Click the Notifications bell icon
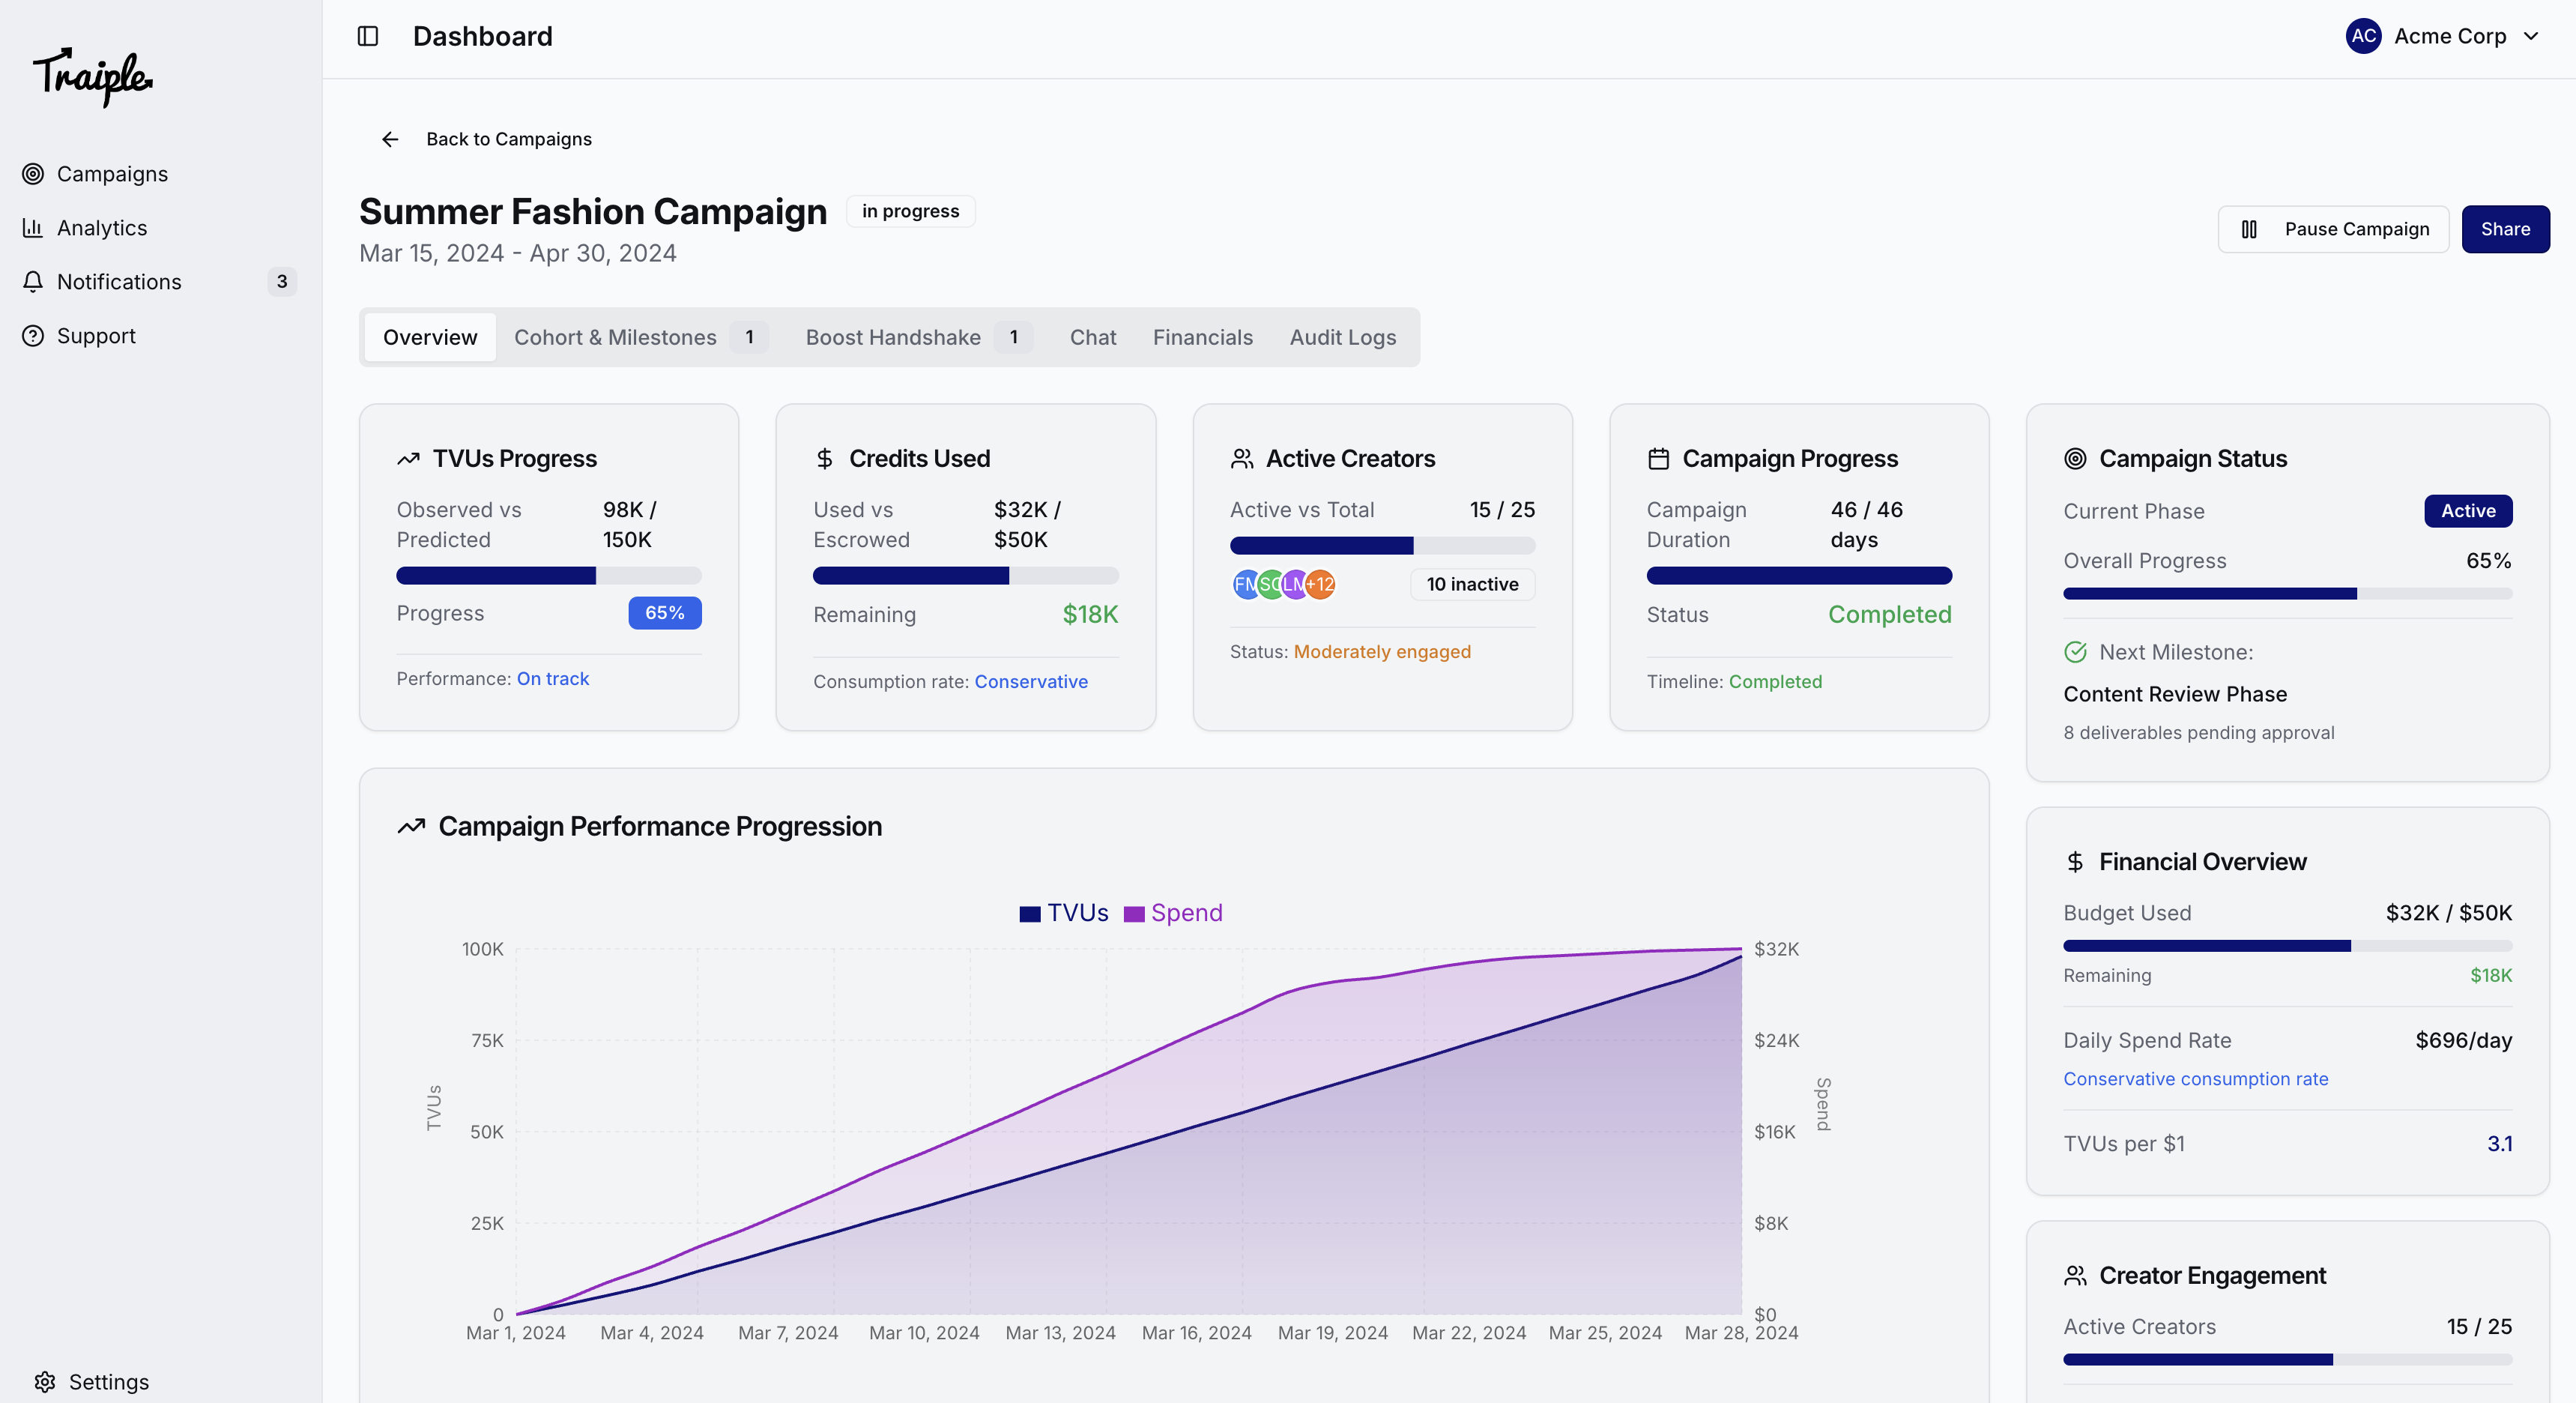This screenshot has height=1403, width=2576. click(33, 282)
